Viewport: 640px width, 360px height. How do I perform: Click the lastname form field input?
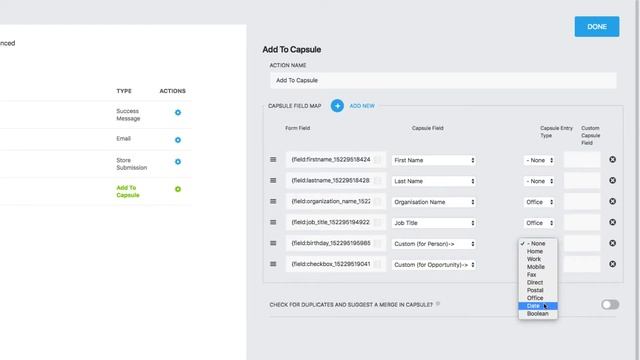point(336,180)
